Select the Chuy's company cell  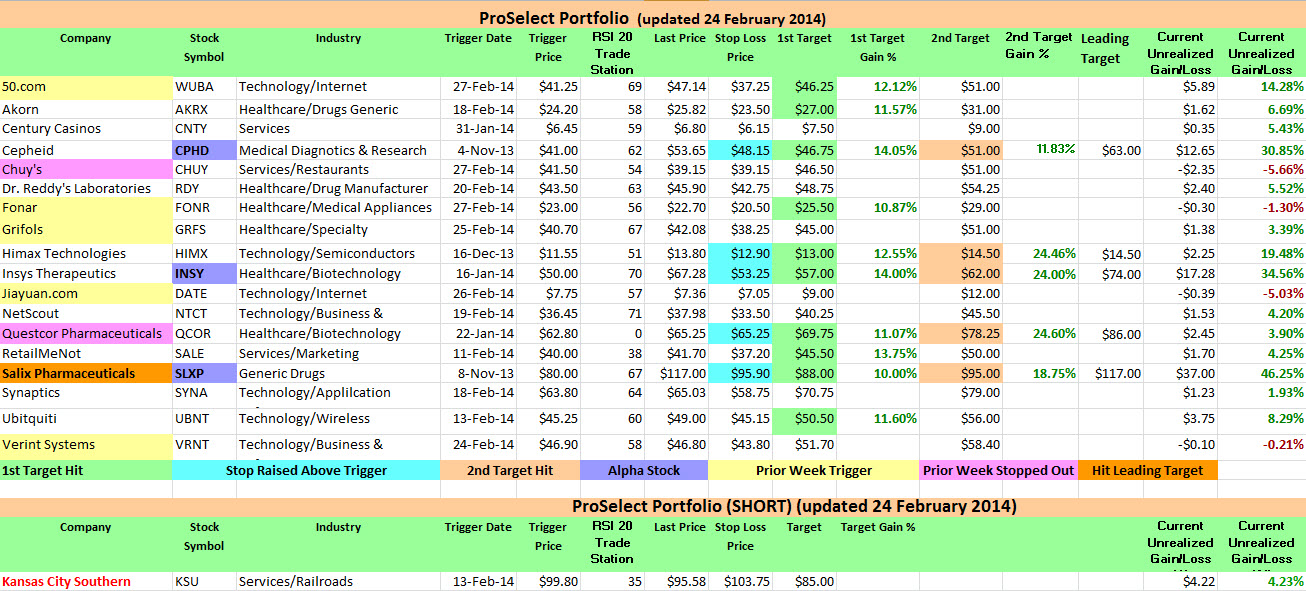click(86, 169)
